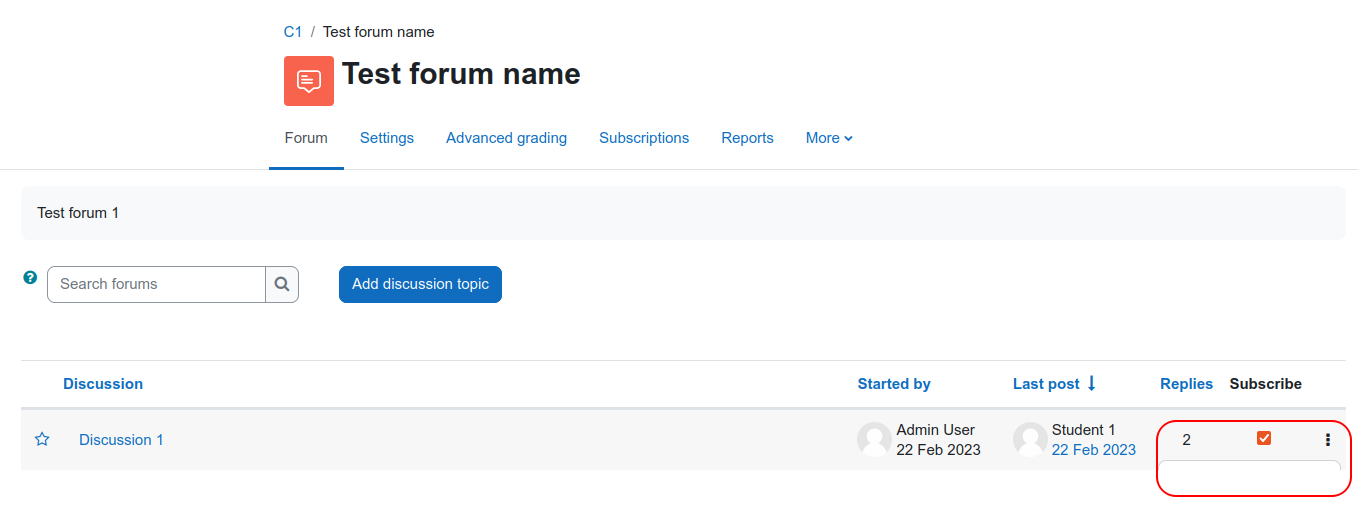Open the Discussion 1 link
Screen dimensions: 1358x505
click(121, 440)
